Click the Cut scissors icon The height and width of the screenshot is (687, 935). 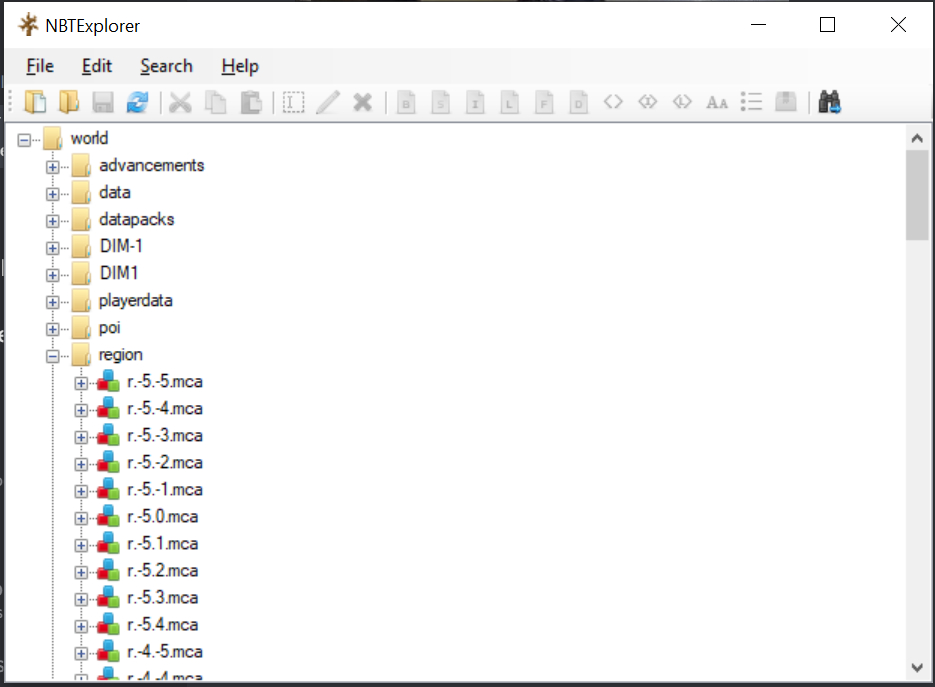179,102
